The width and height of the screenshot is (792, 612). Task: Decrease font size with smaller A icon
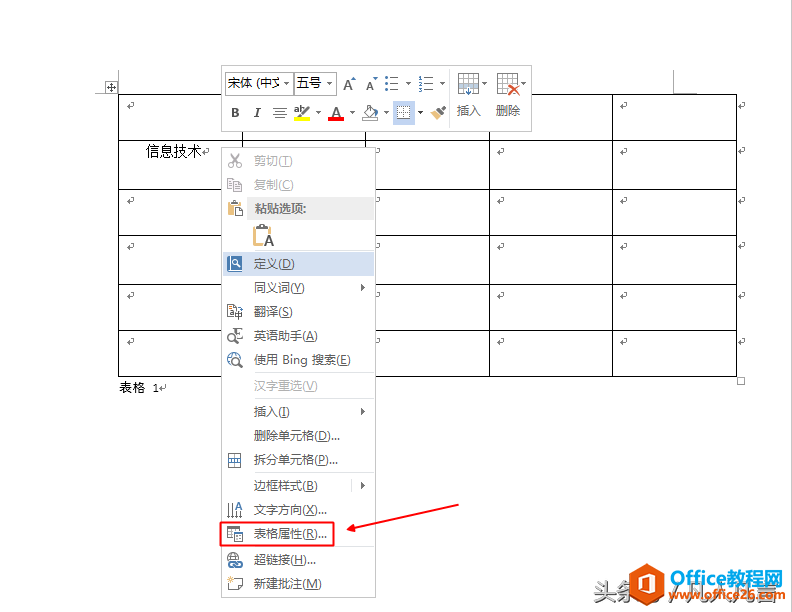point(371,84)
